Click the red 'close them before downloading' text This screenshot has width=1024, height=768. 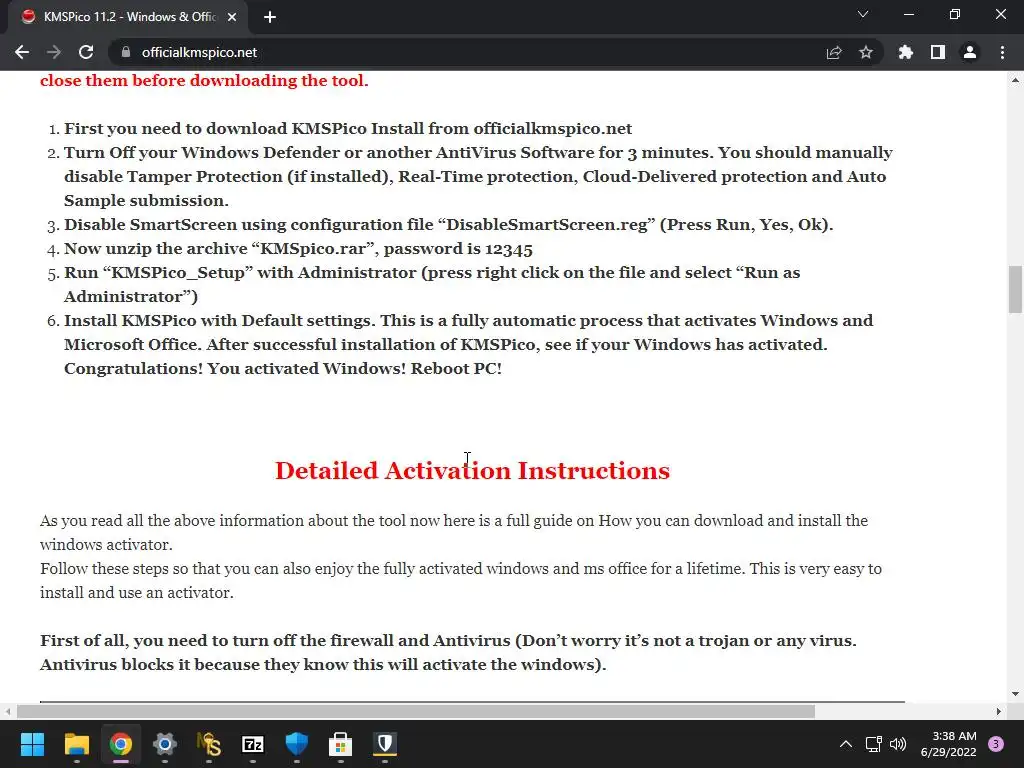204,80
